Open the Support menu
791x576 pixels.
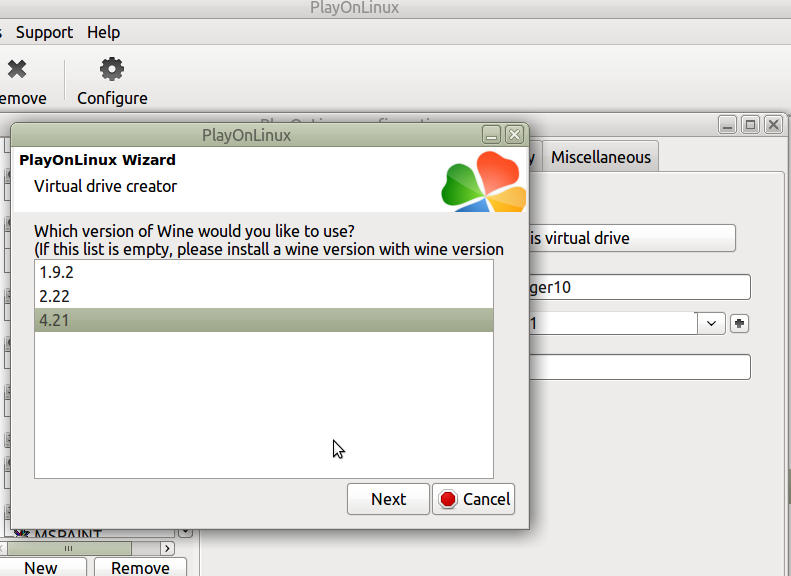tap(44, 32)
